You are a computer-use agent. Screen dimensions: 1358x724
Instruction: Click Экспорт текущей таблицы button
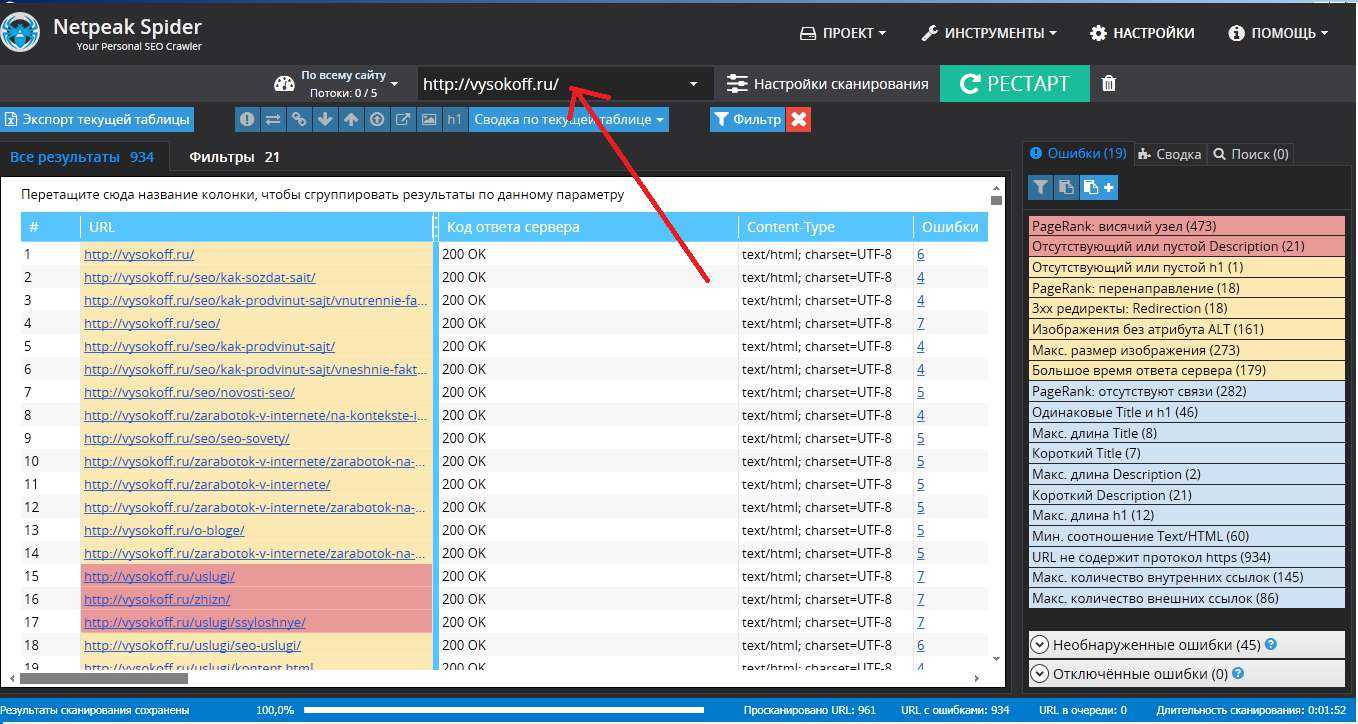click(97, 120)
